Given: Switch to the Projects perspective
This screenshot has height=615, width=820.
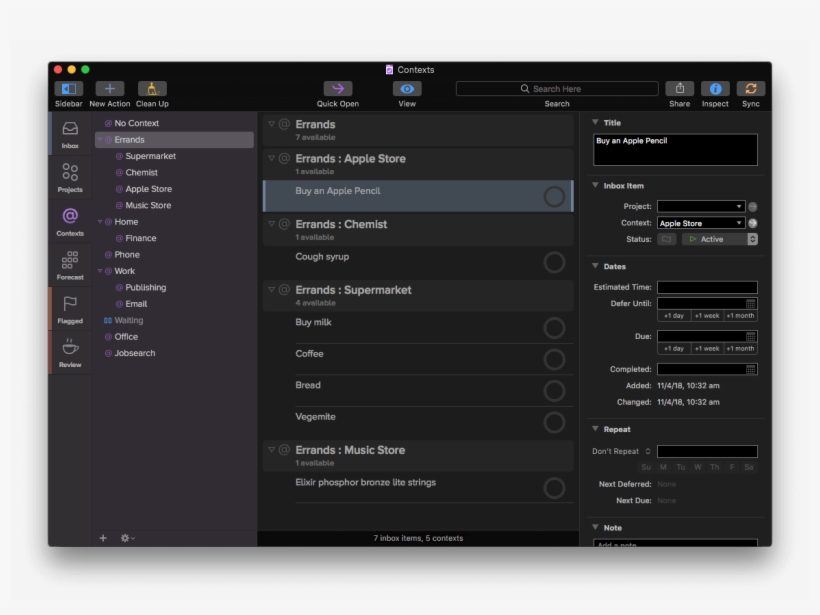Looking at the screenshot, I should point(70,178).
